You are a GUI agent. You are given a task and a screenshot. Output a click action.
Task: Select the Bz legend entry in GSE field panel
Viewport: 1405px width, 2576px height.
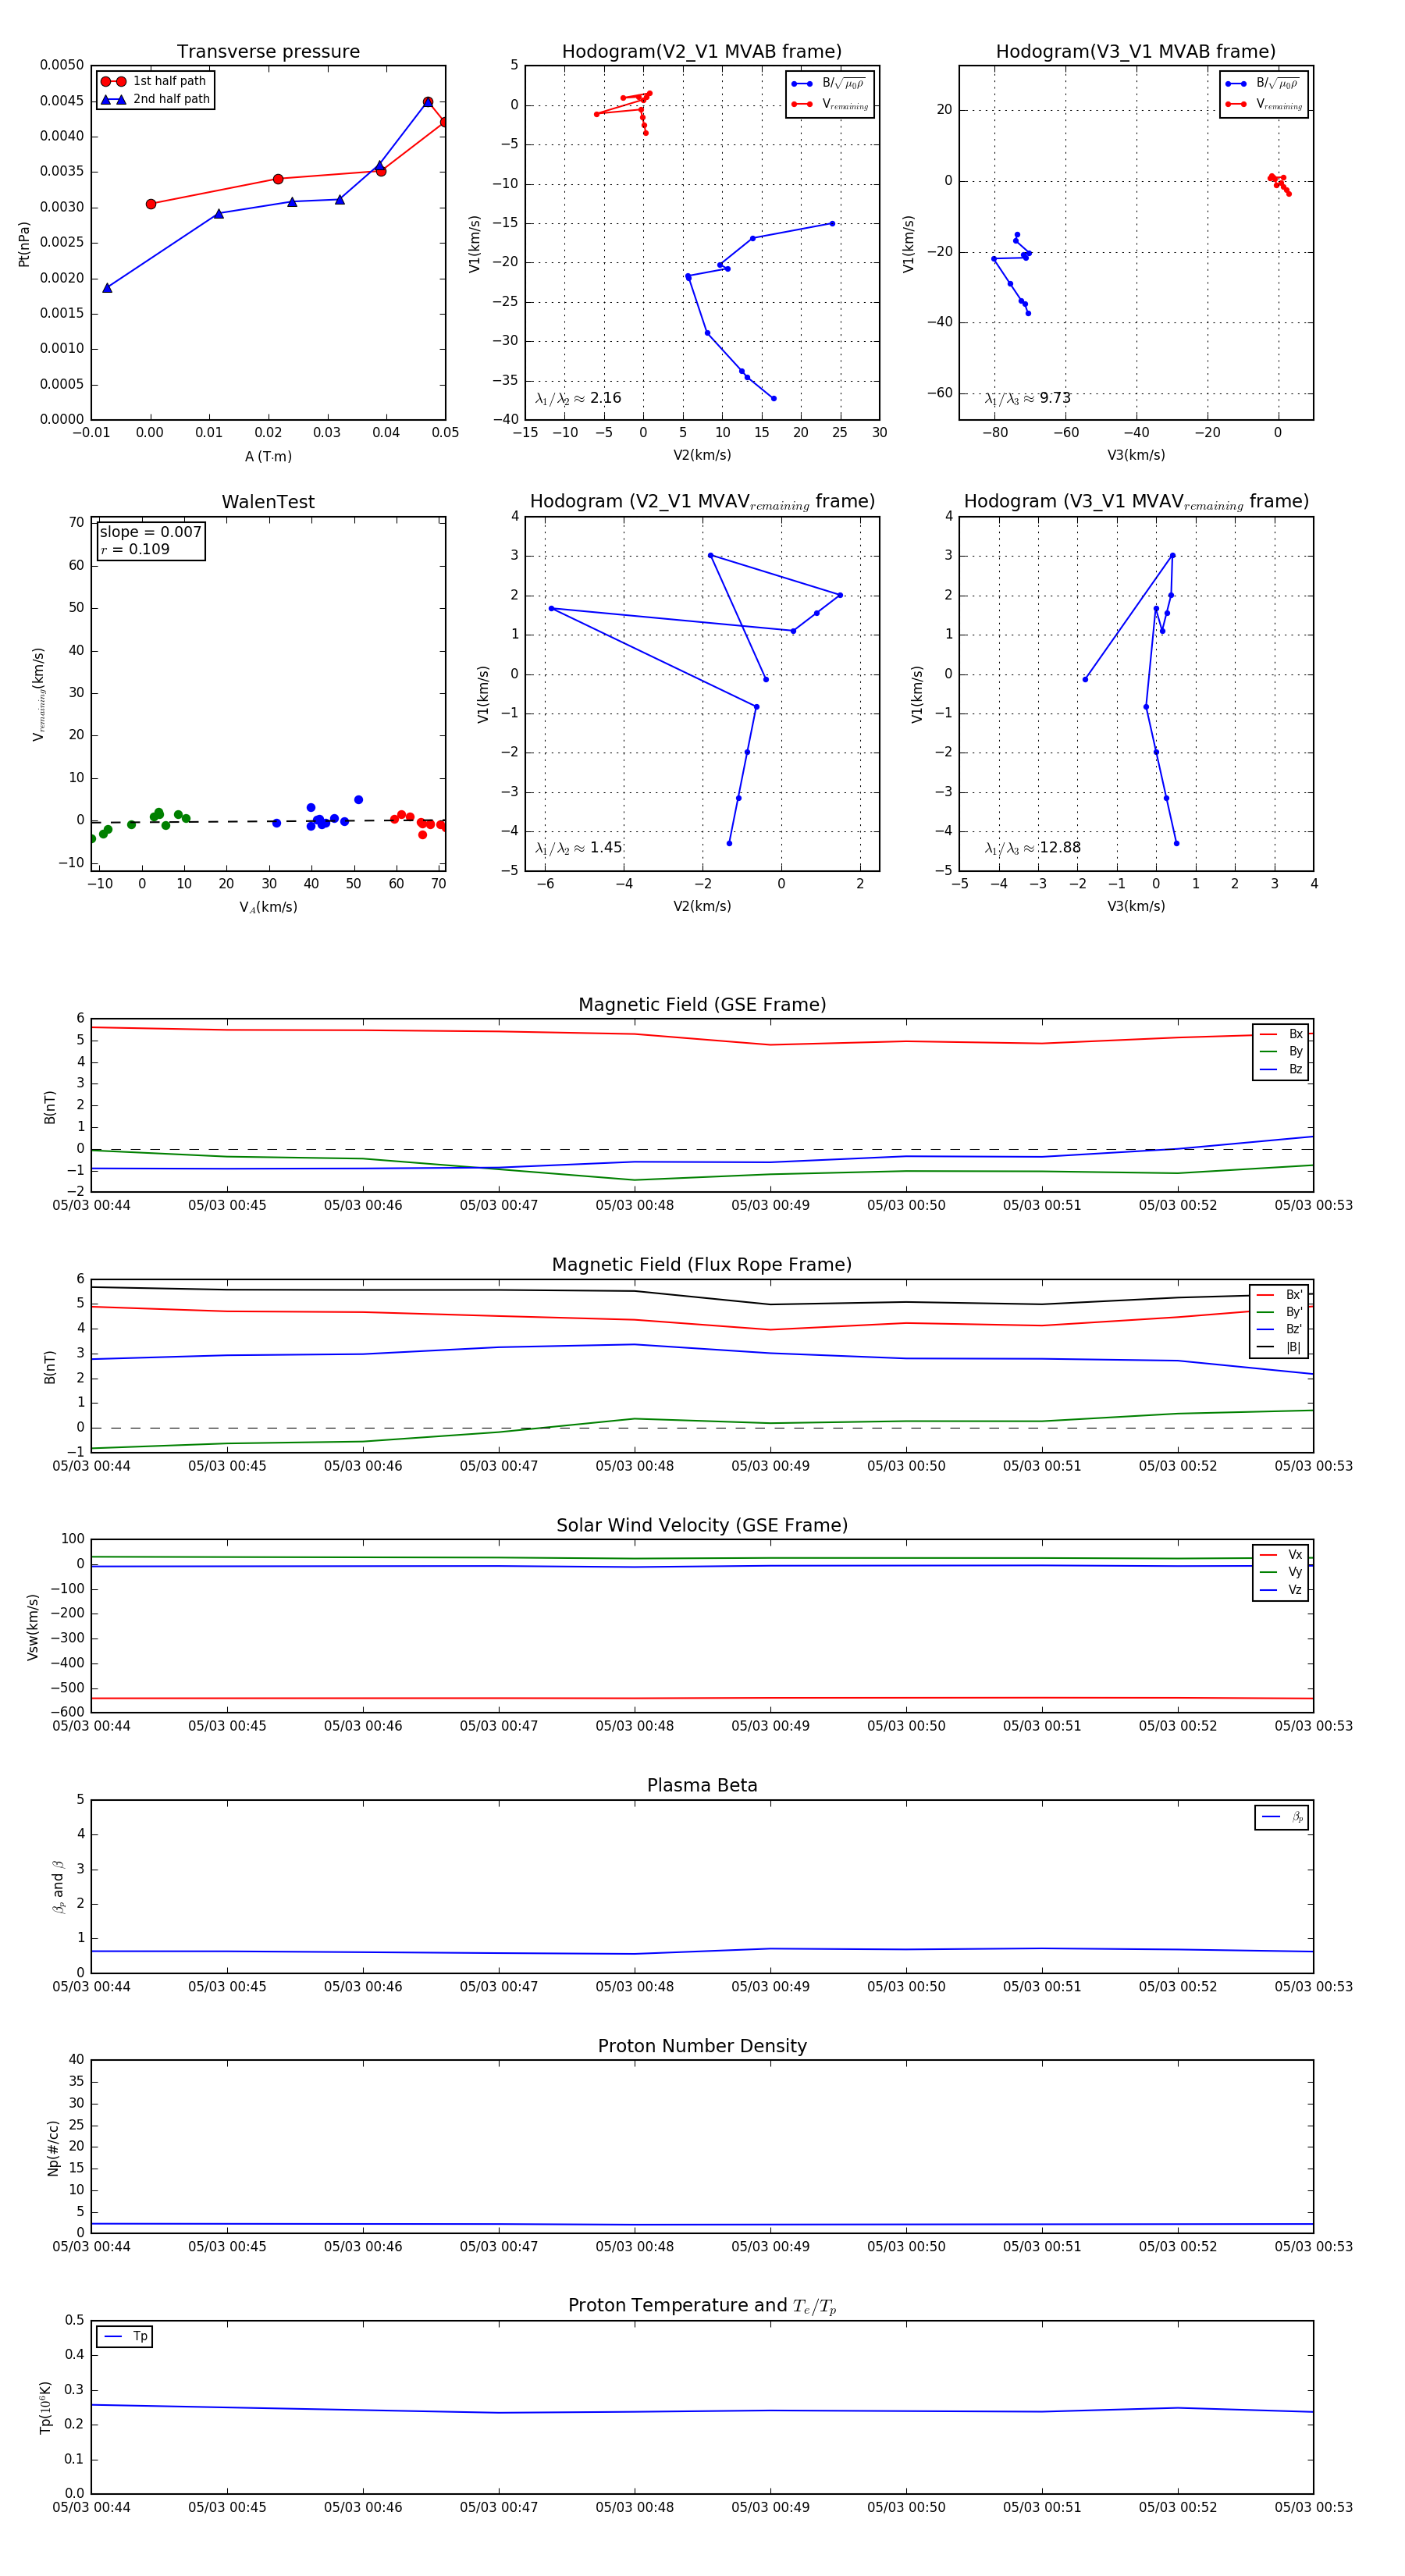(1281, 1069)
